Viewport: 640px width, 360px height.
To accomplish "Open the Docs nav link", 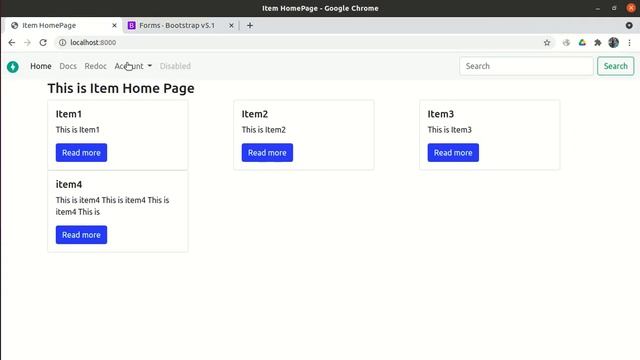I will (x=68, y=66).
